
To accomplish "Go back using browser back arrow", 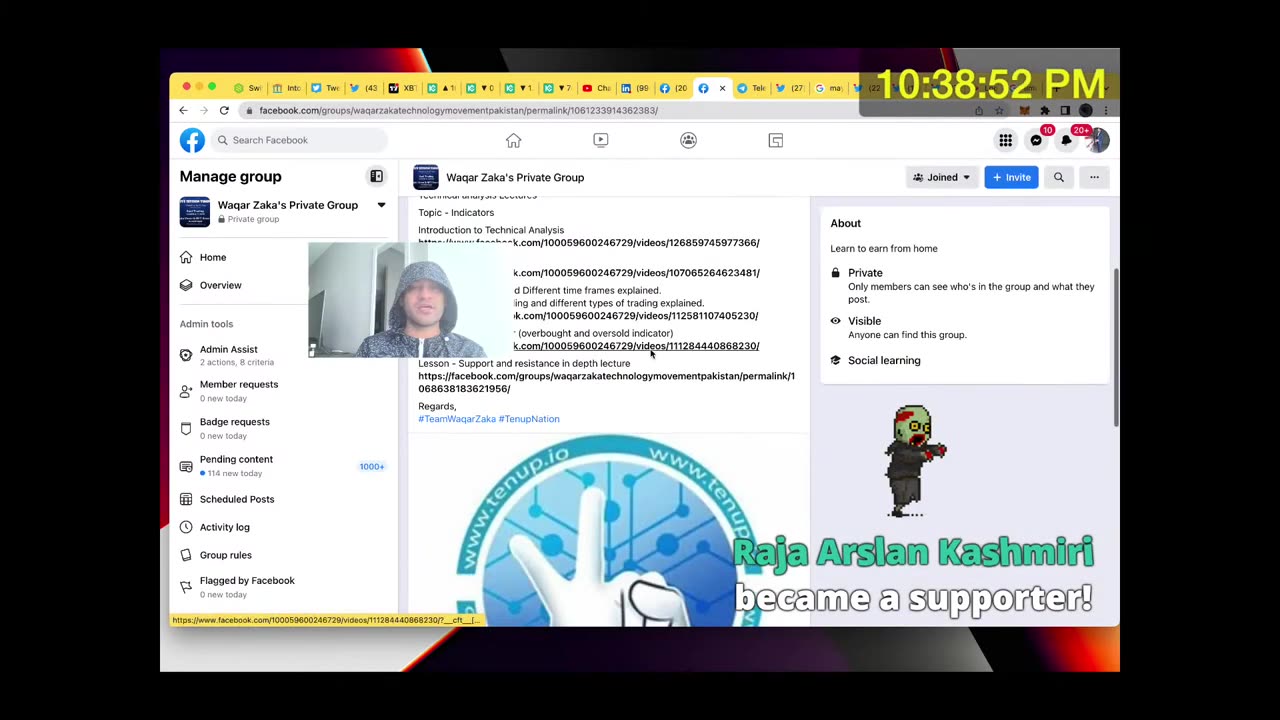I will [x=183, y=110].
